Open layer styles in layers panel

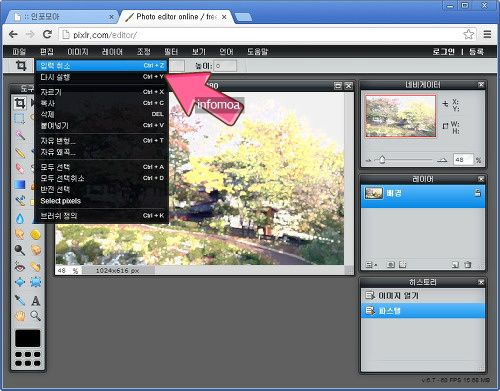pos(403,265)
